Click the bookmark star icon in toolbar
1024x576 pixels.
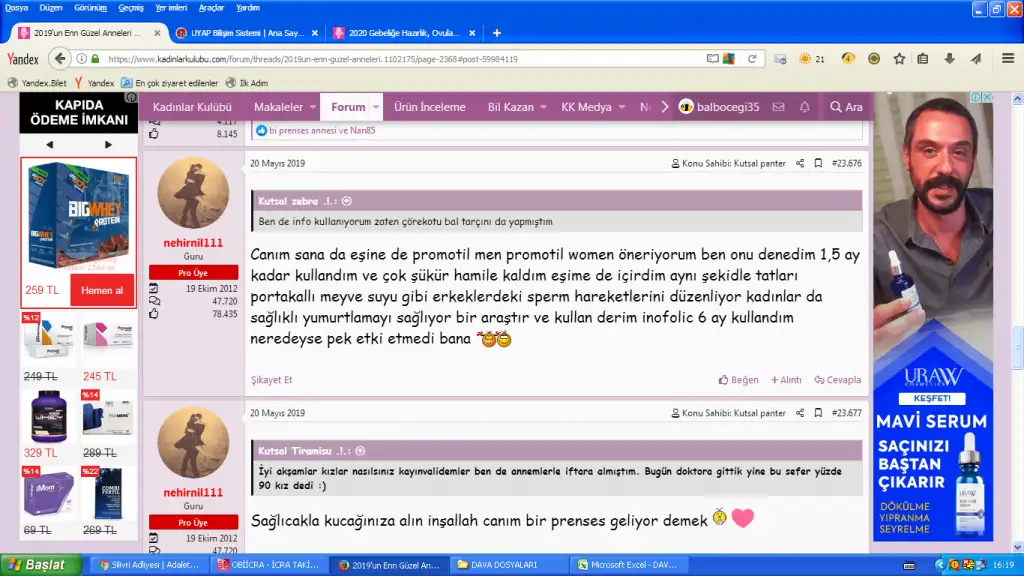[x=899, y=59]
